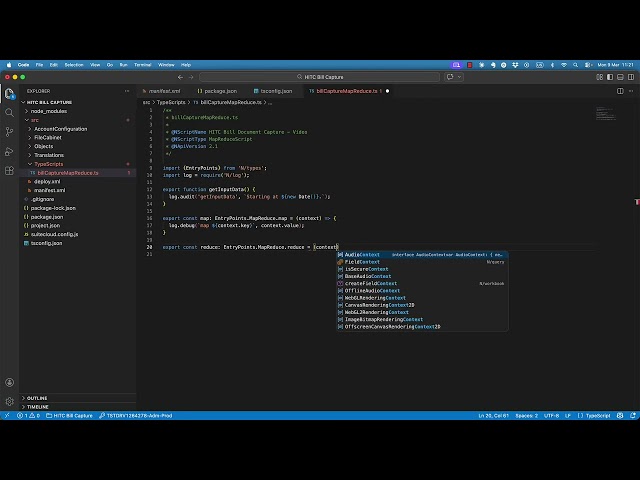Open the Extensions view
Image resolution: width=640 pixels, height=480 pixels.
(9, 171)
